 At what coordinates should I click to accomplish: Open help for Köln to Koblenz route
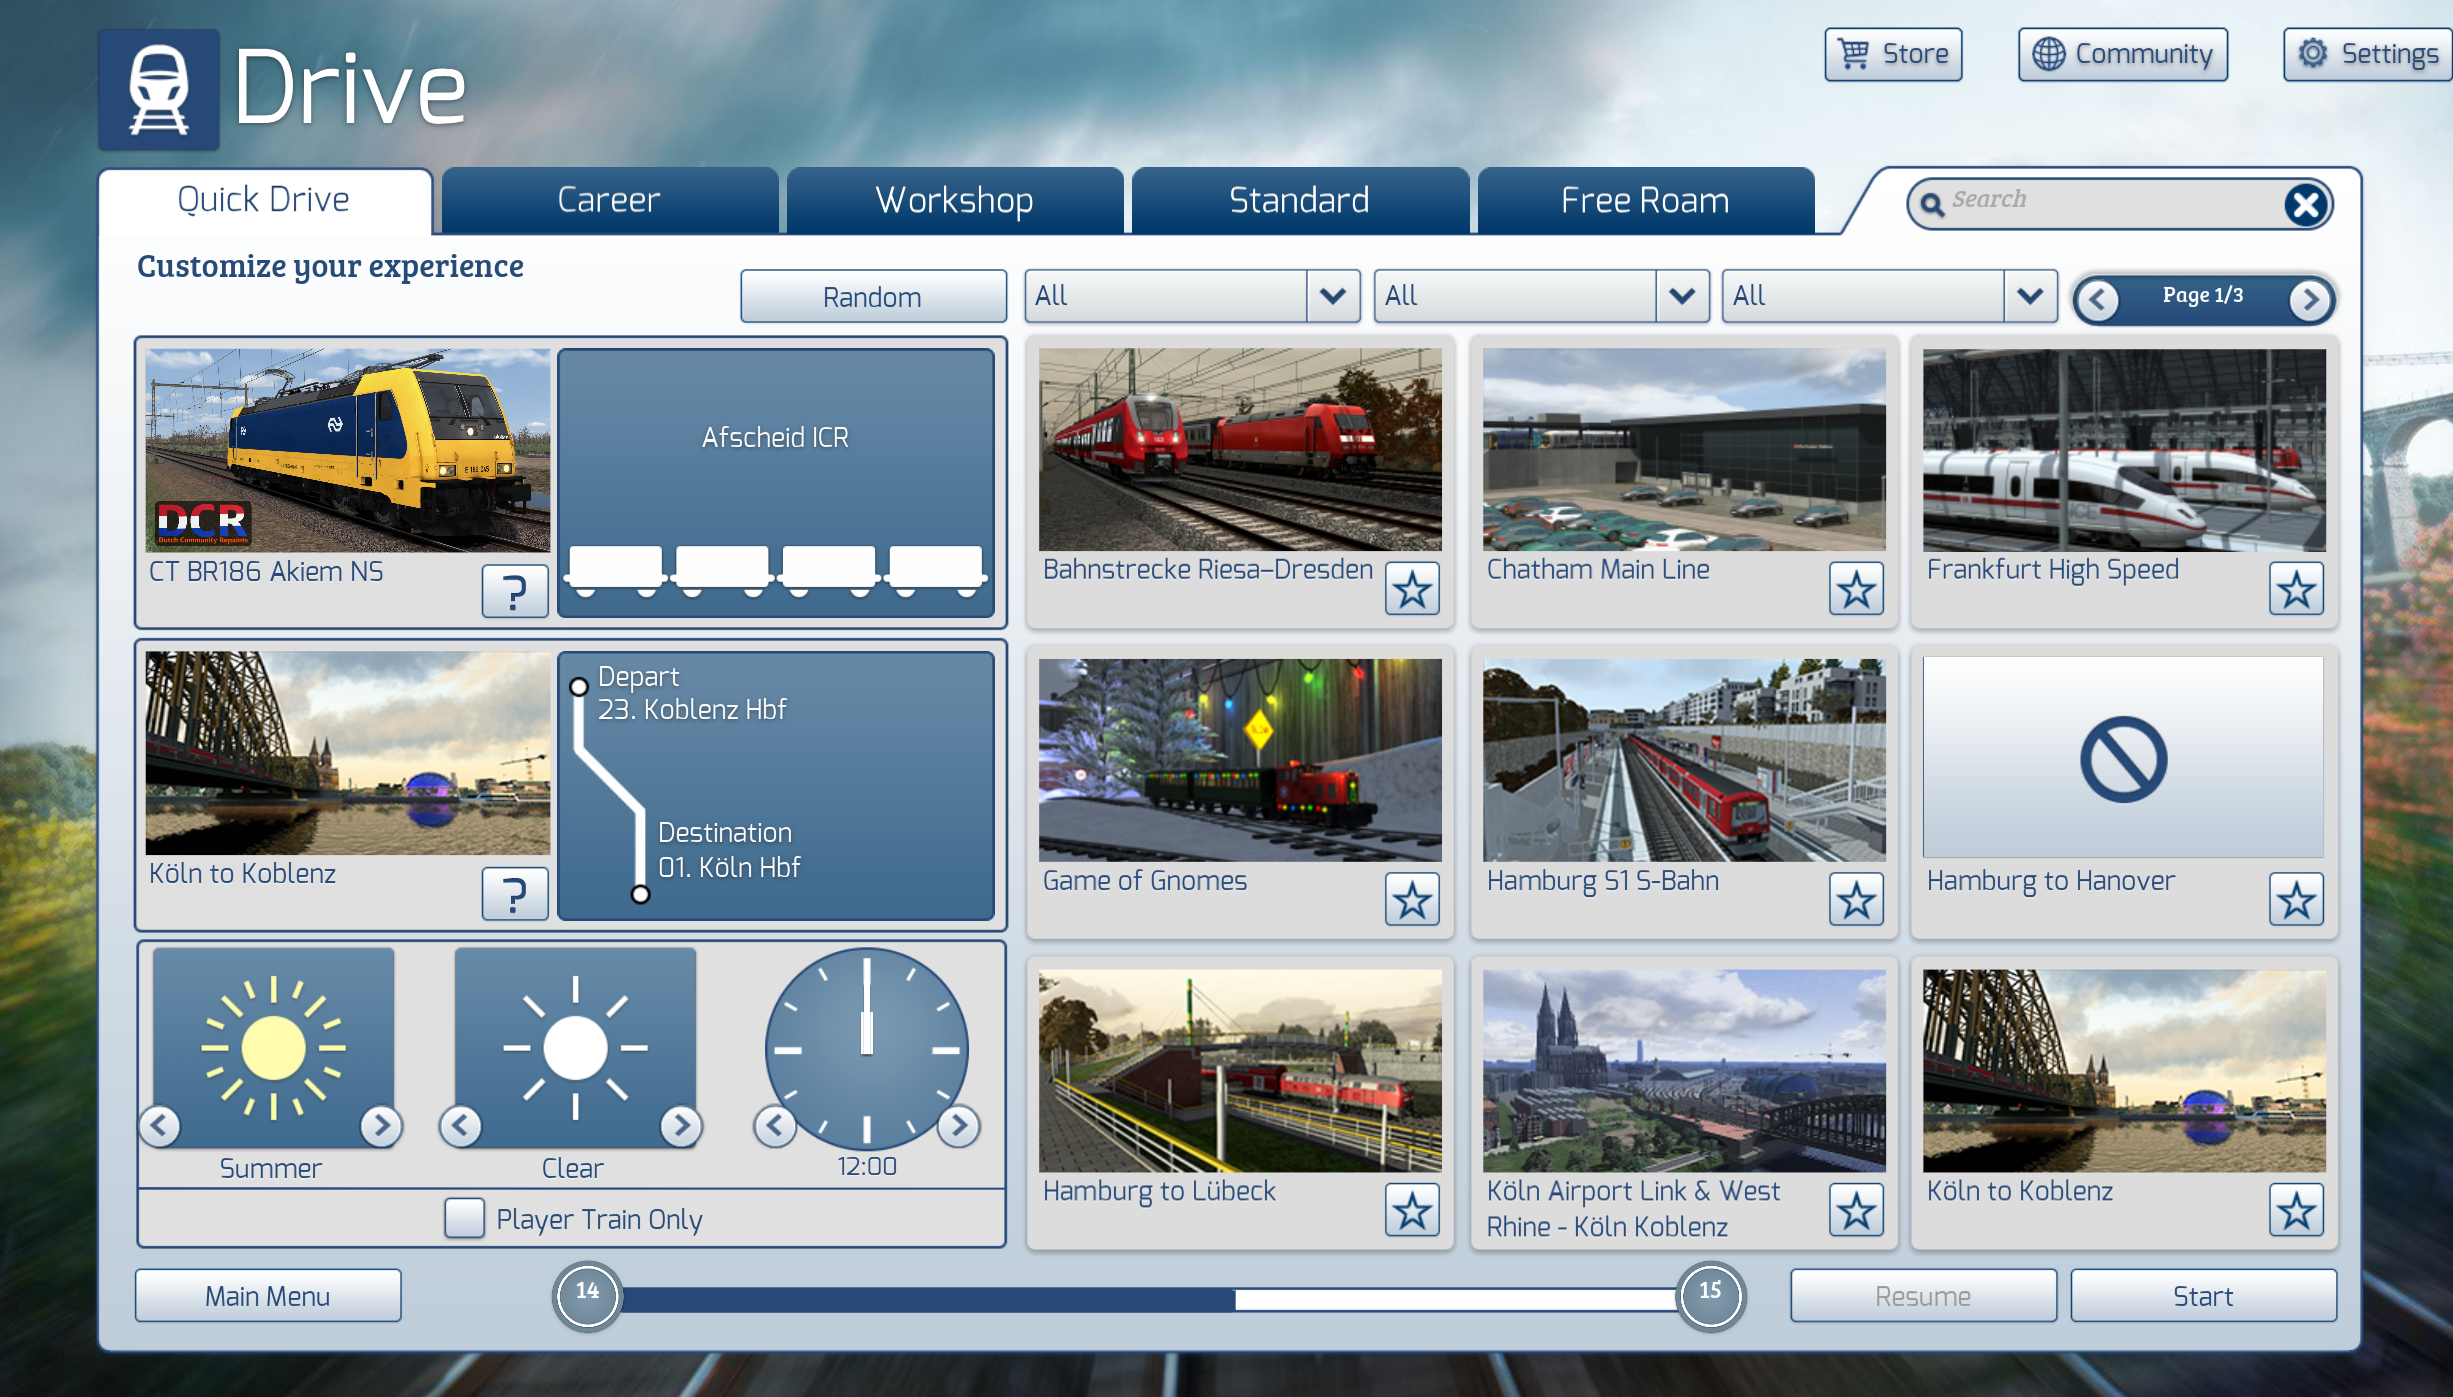[x=515, y=893]
